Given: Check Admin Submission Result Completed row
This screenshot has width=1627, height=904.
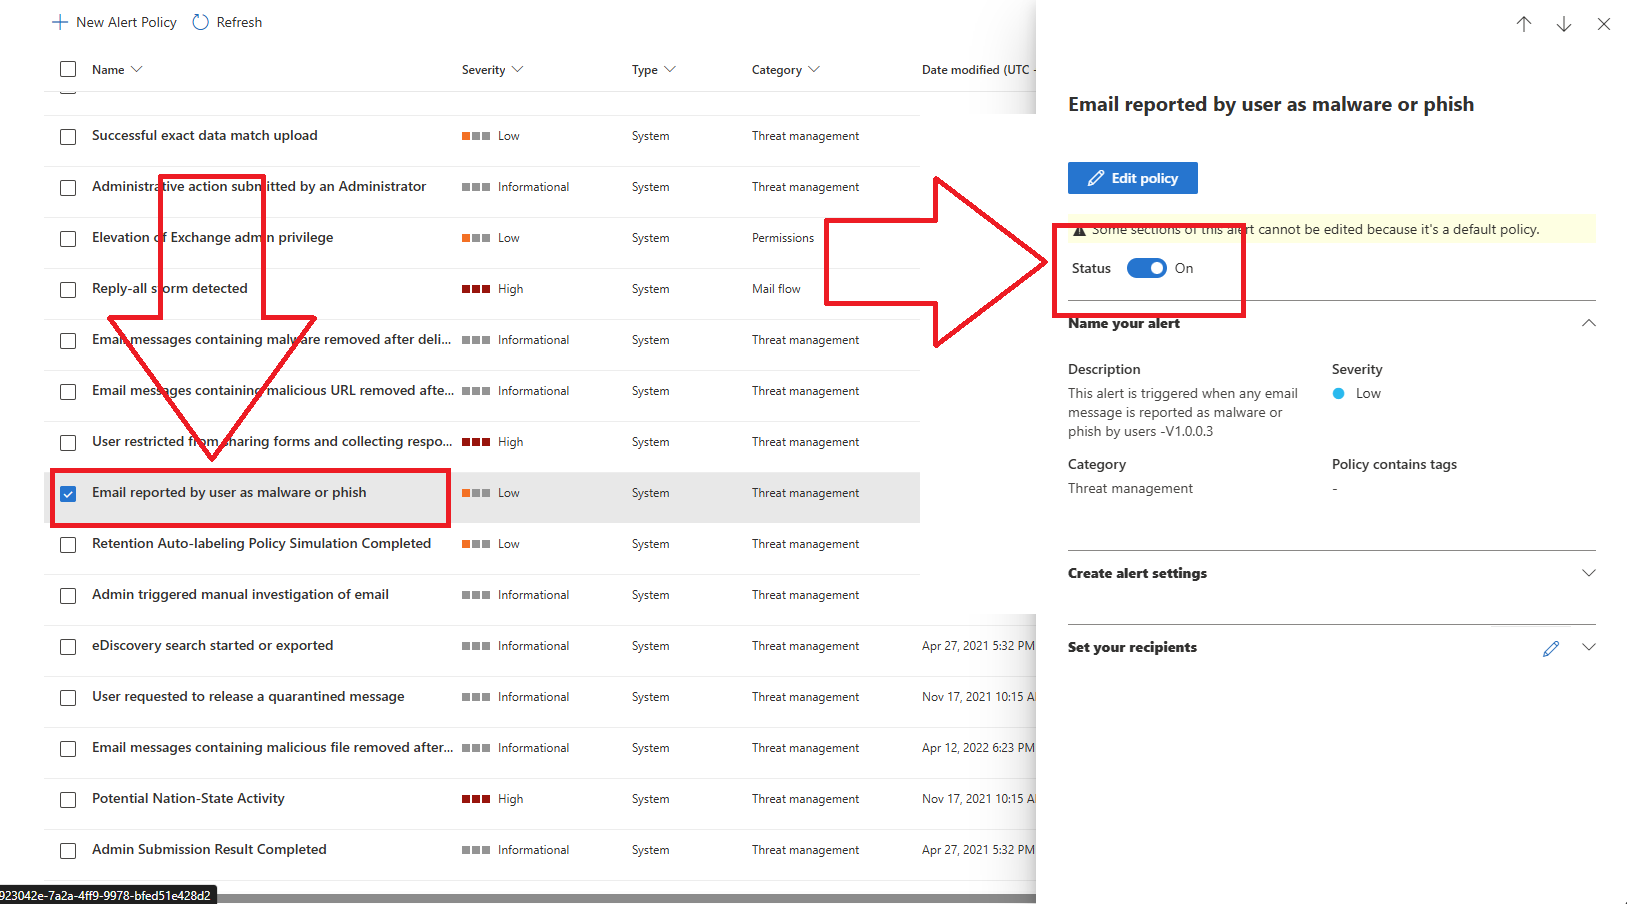Looking at the screenshot, I should [x=68, y=851].
